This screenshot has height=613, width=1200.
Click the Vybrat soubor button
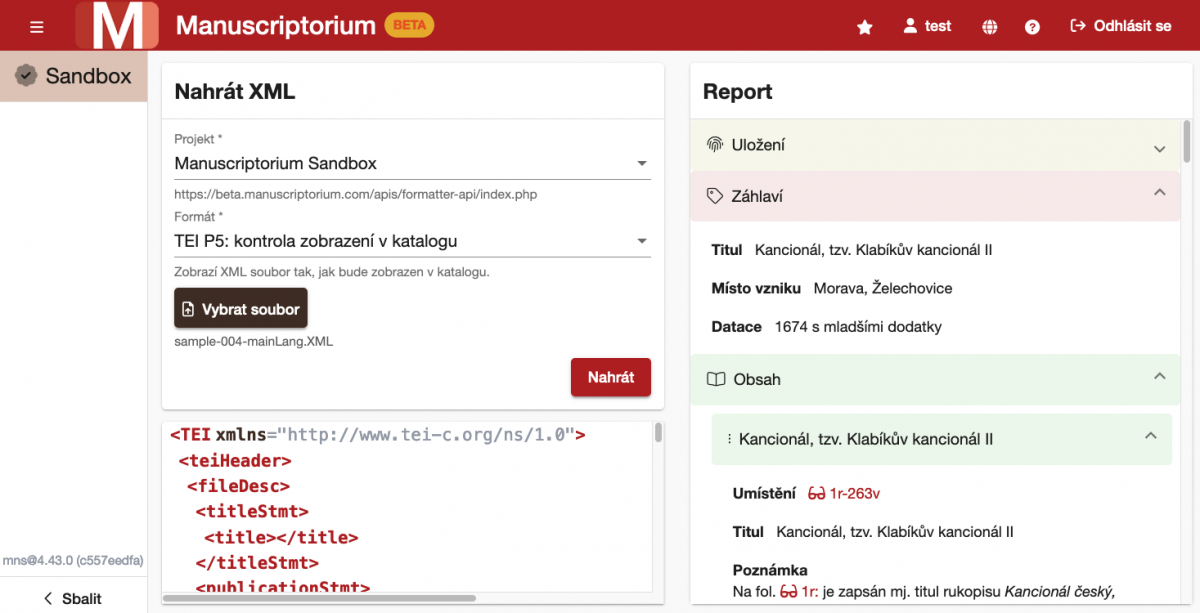241,308
